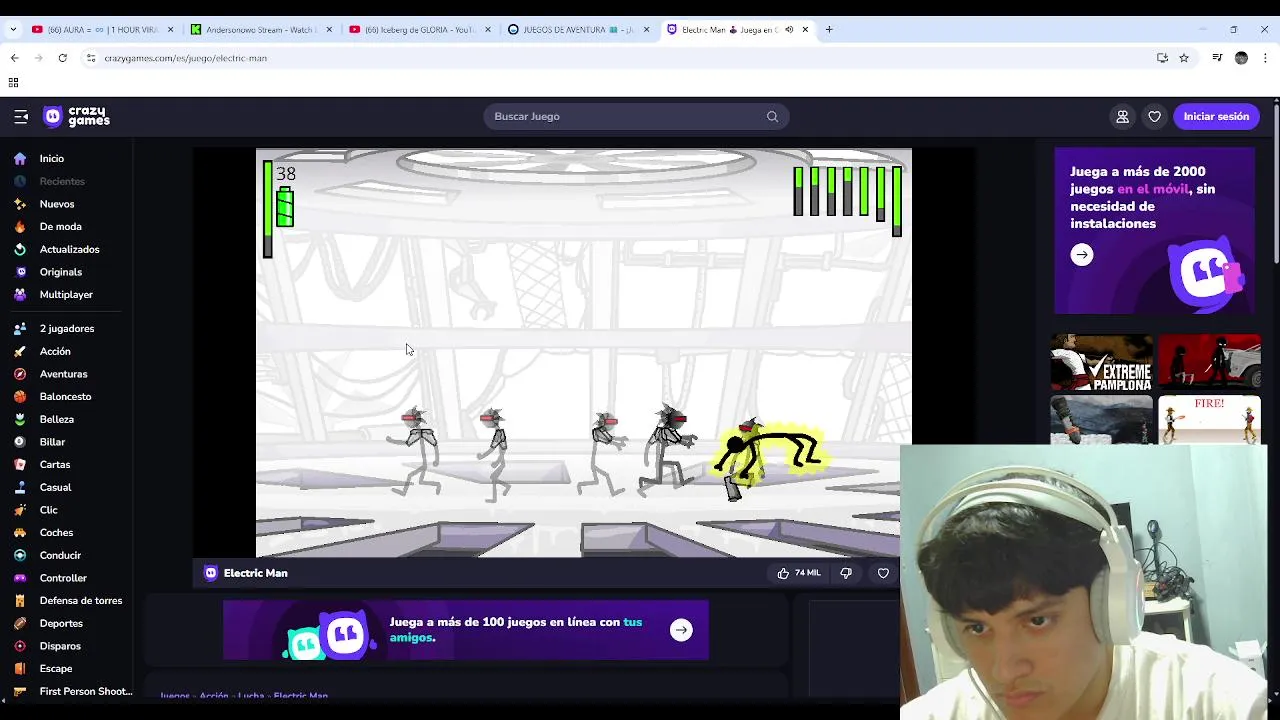This screenshot has height=720, width=1280.
Task: Open Recientes in the sidebar
Action: [62, 182]
